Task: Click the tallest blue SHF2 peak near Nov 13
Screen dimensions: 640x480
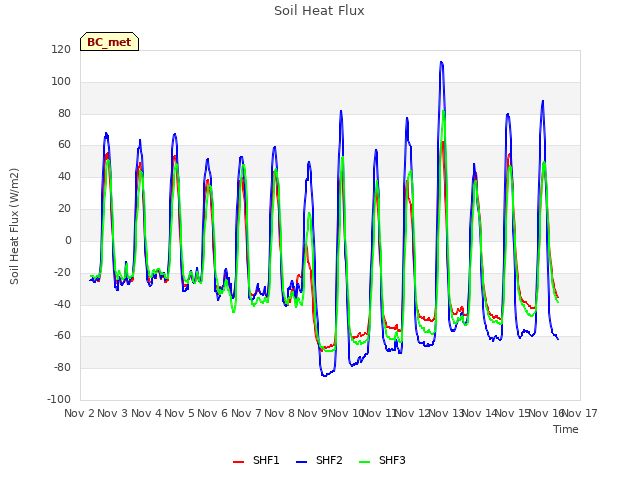Action: coord(441,62)
